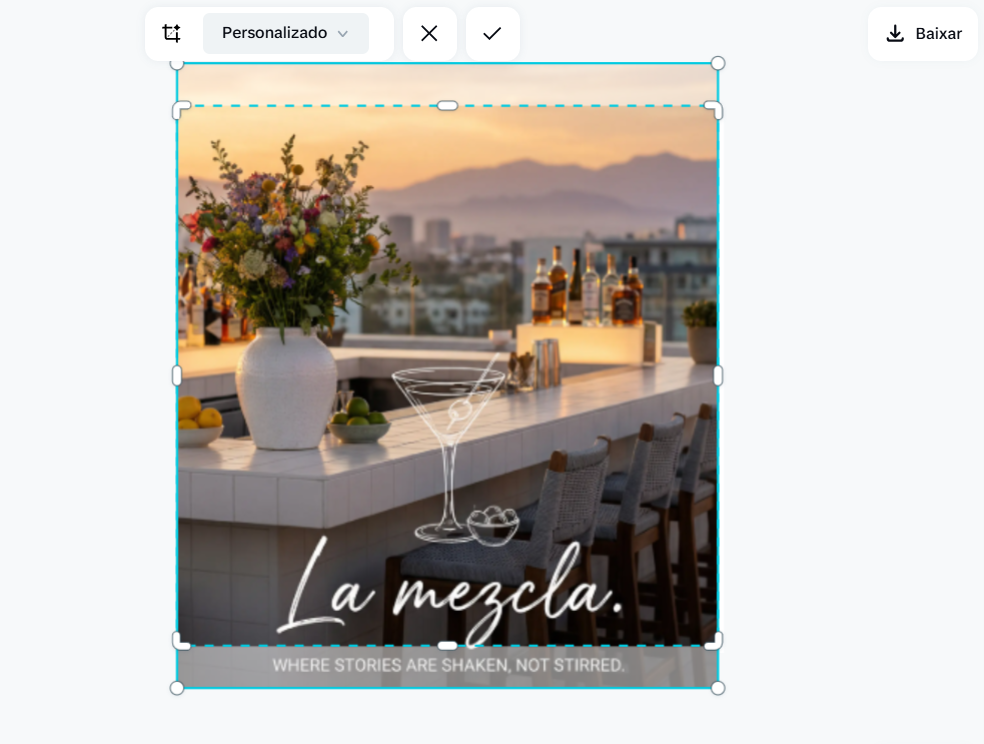Click the crop tool icon

(171, 33)
